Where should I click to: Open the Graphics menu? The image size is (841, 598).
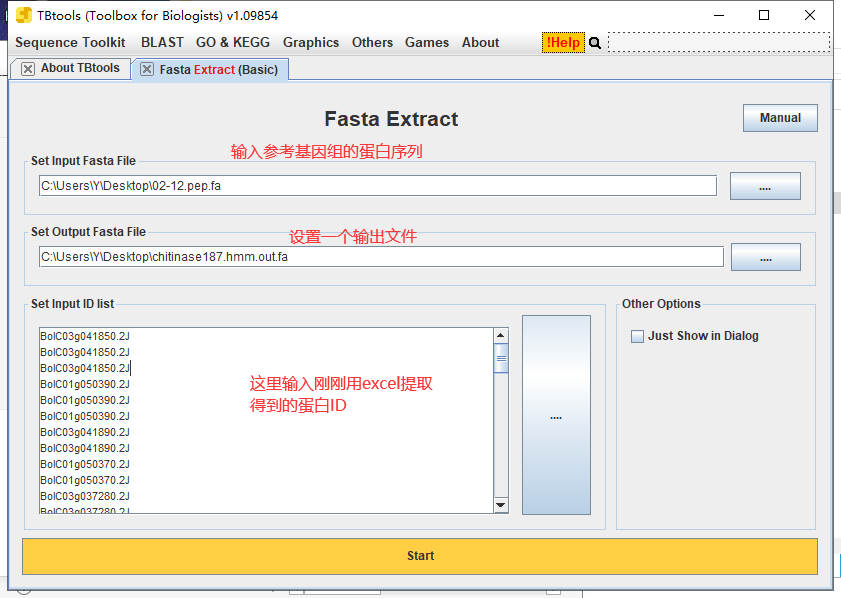[x=310, y=43]
